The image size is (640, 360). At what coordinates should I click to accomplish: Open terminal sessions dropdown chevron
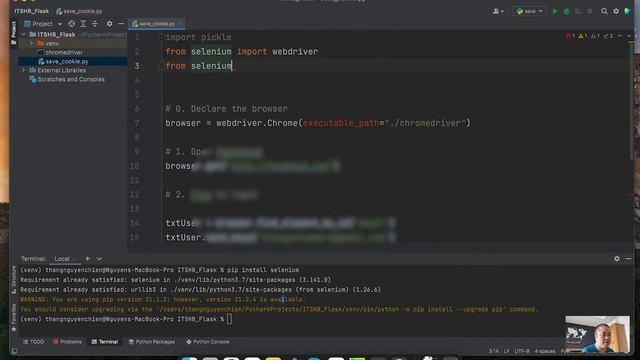[99, 258]
